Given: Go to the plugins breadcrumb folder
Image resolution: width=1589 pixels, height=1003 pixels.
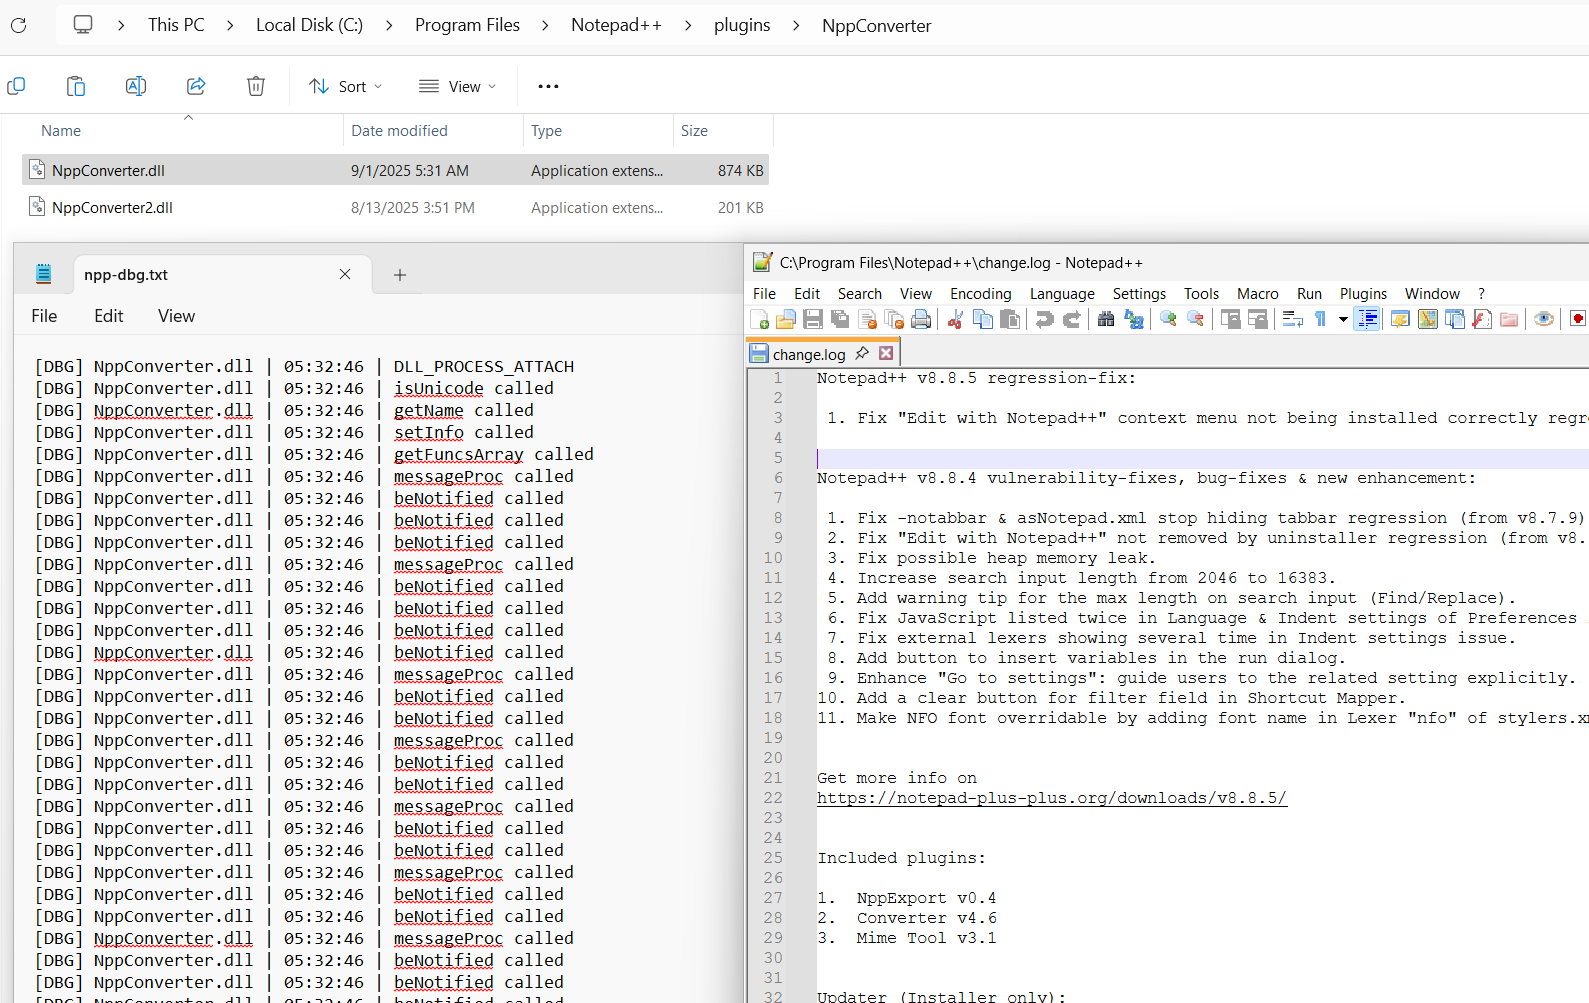Looking at the screenshot, I should (742, 25).
